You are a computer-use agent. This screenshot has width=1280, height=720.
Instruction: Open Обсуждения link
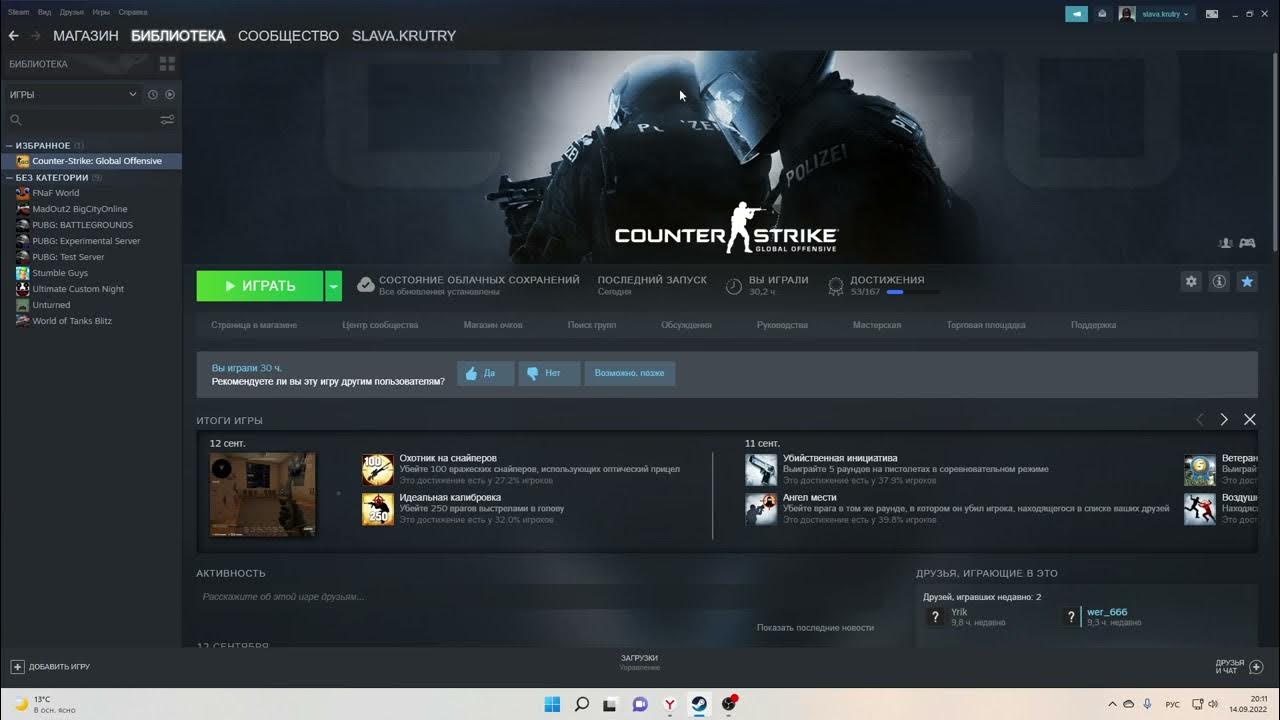[x=686, y=325]
